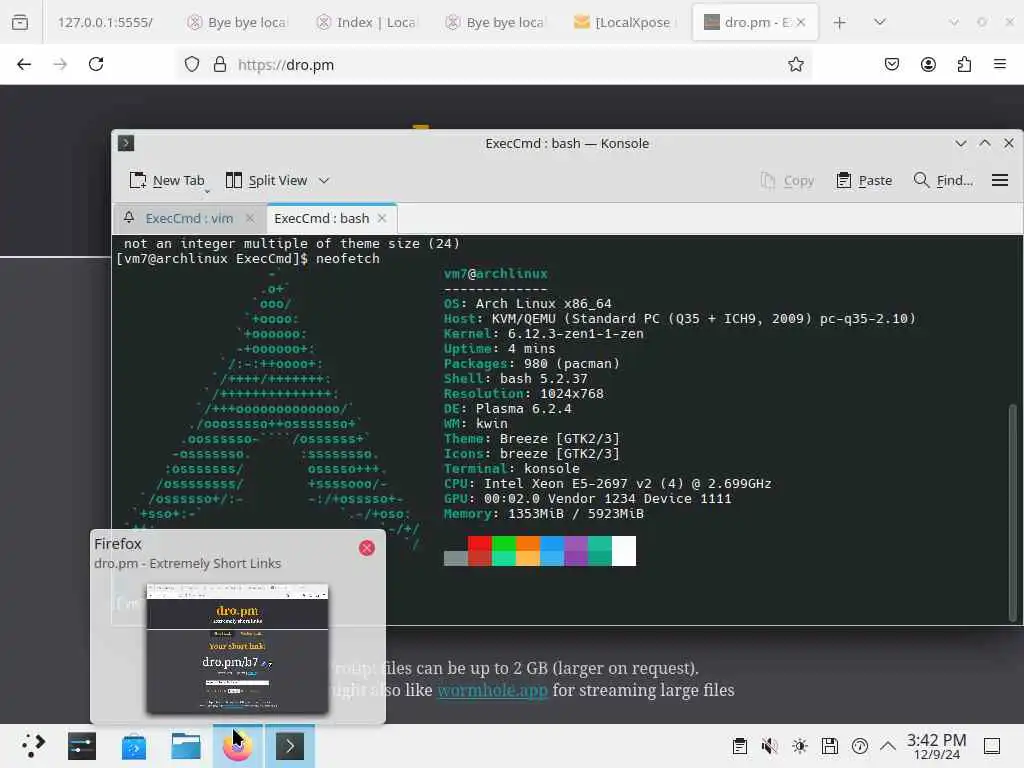The width and height of the screenshot is (1024, 768).
Task: Open the clipboard tray icon
Action: [x=740, y=746]
